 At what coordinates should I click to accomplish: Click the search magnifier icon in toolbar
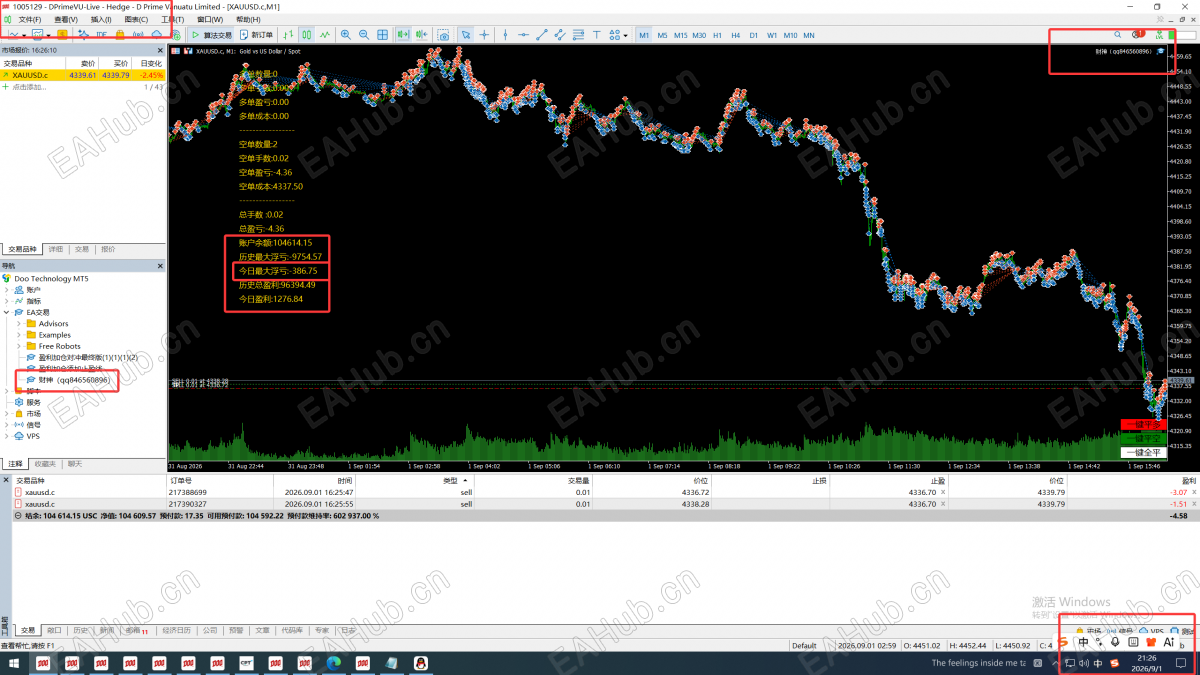pos(1118,35)
